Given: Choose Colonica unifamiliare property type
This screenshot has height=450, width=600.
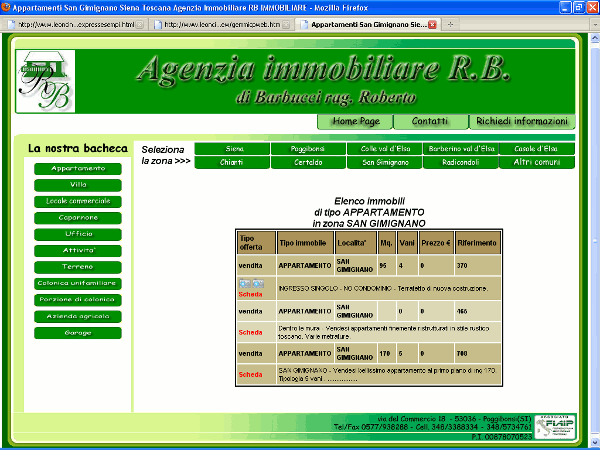Looking at the screenshot, I should tap(78, 284).
